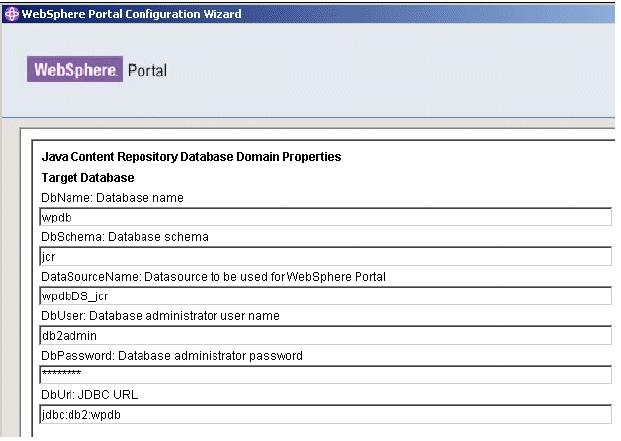Focus the DbUser field with db2admin
Viewport: 621px width, 441px height.
point(326,335)
